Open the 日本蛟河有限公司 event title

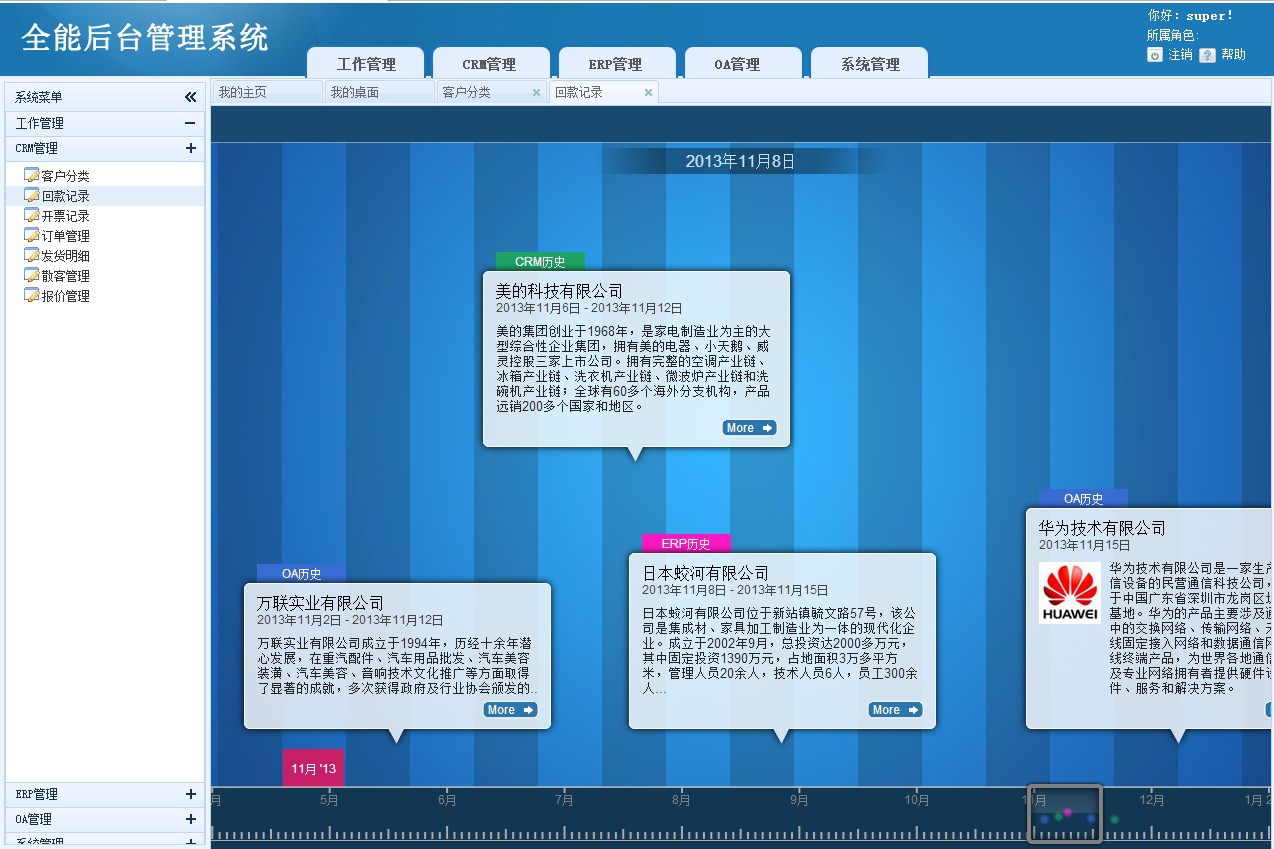tap(705, 573)
